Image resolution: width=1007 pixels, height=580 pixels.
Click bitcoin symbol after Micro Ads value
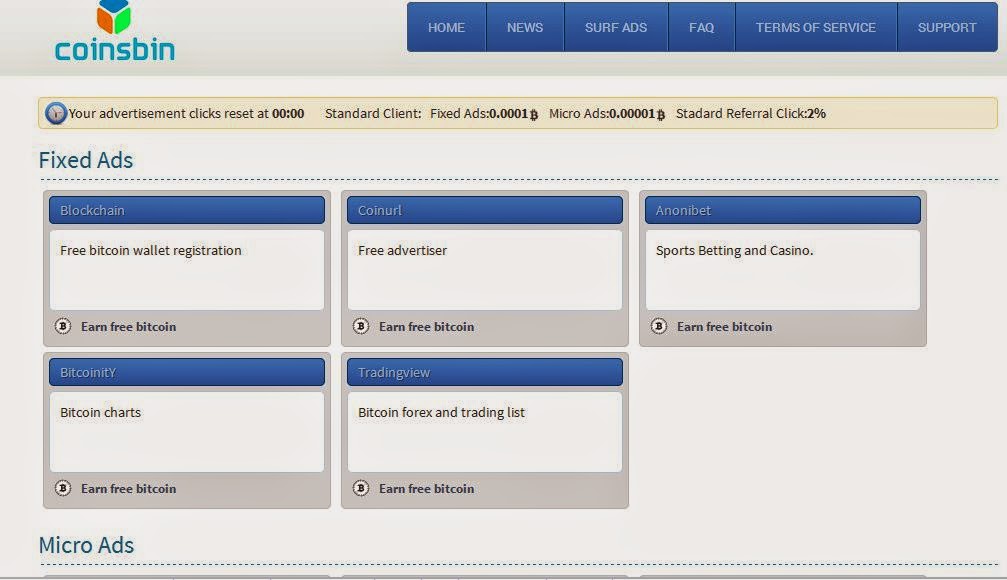(x=660, y=115)
